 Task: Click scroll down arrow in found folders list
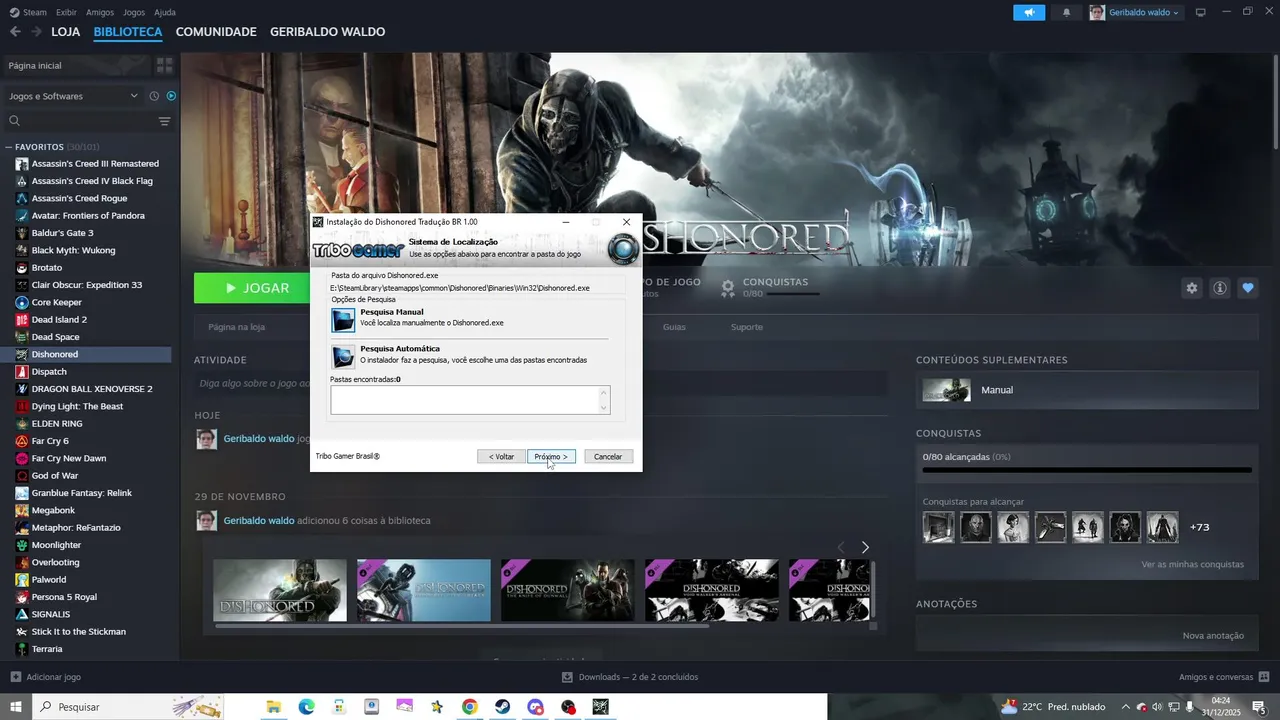(x=603, y=407)
